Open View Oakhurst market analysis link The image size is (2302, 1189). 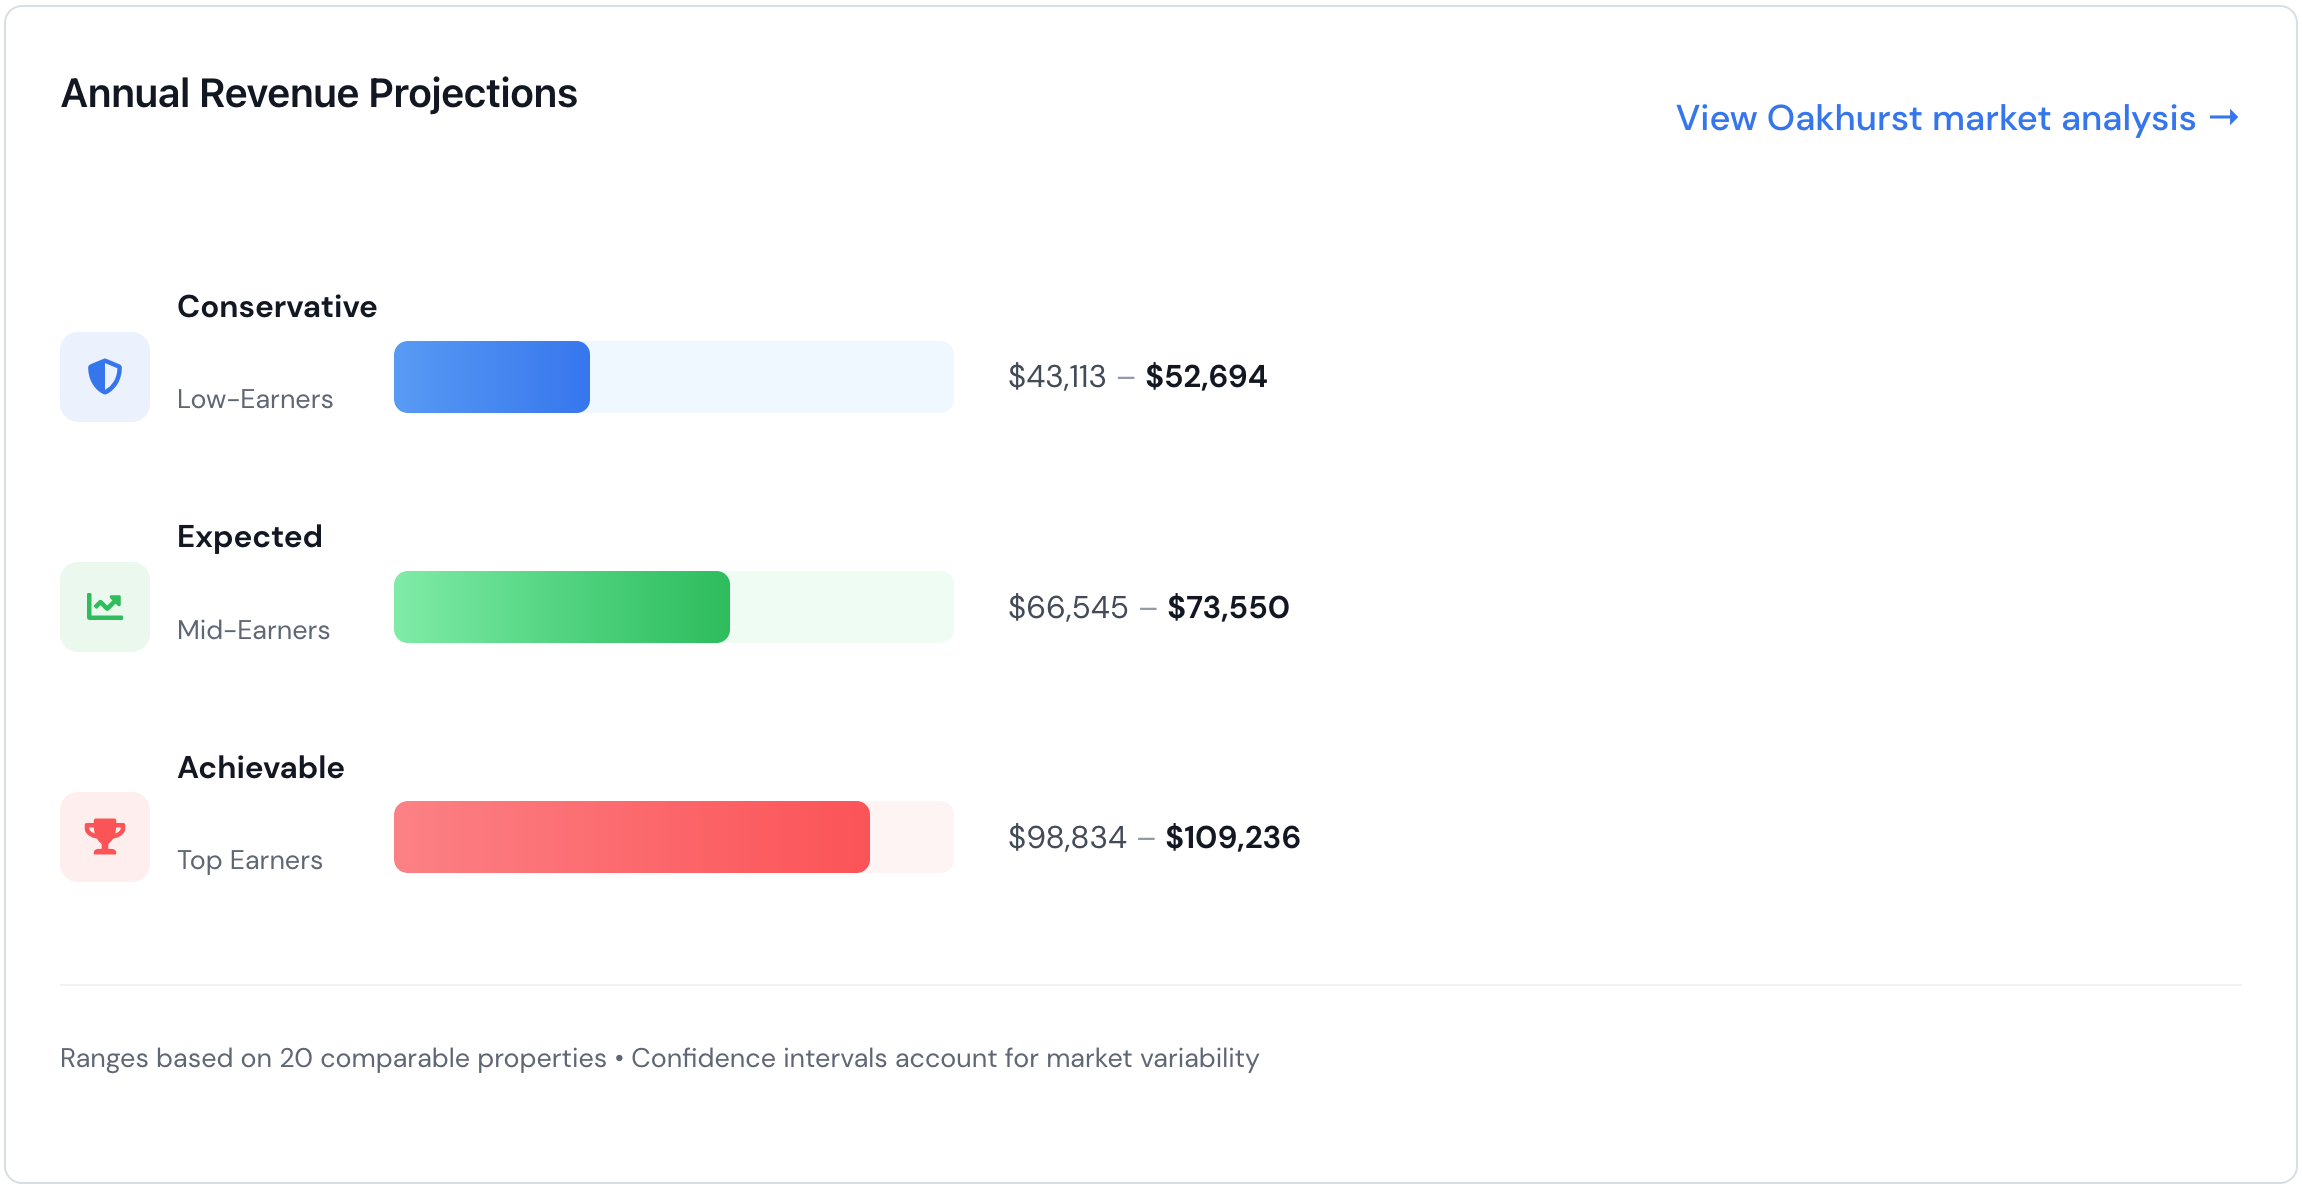(x=1935, y=118)
